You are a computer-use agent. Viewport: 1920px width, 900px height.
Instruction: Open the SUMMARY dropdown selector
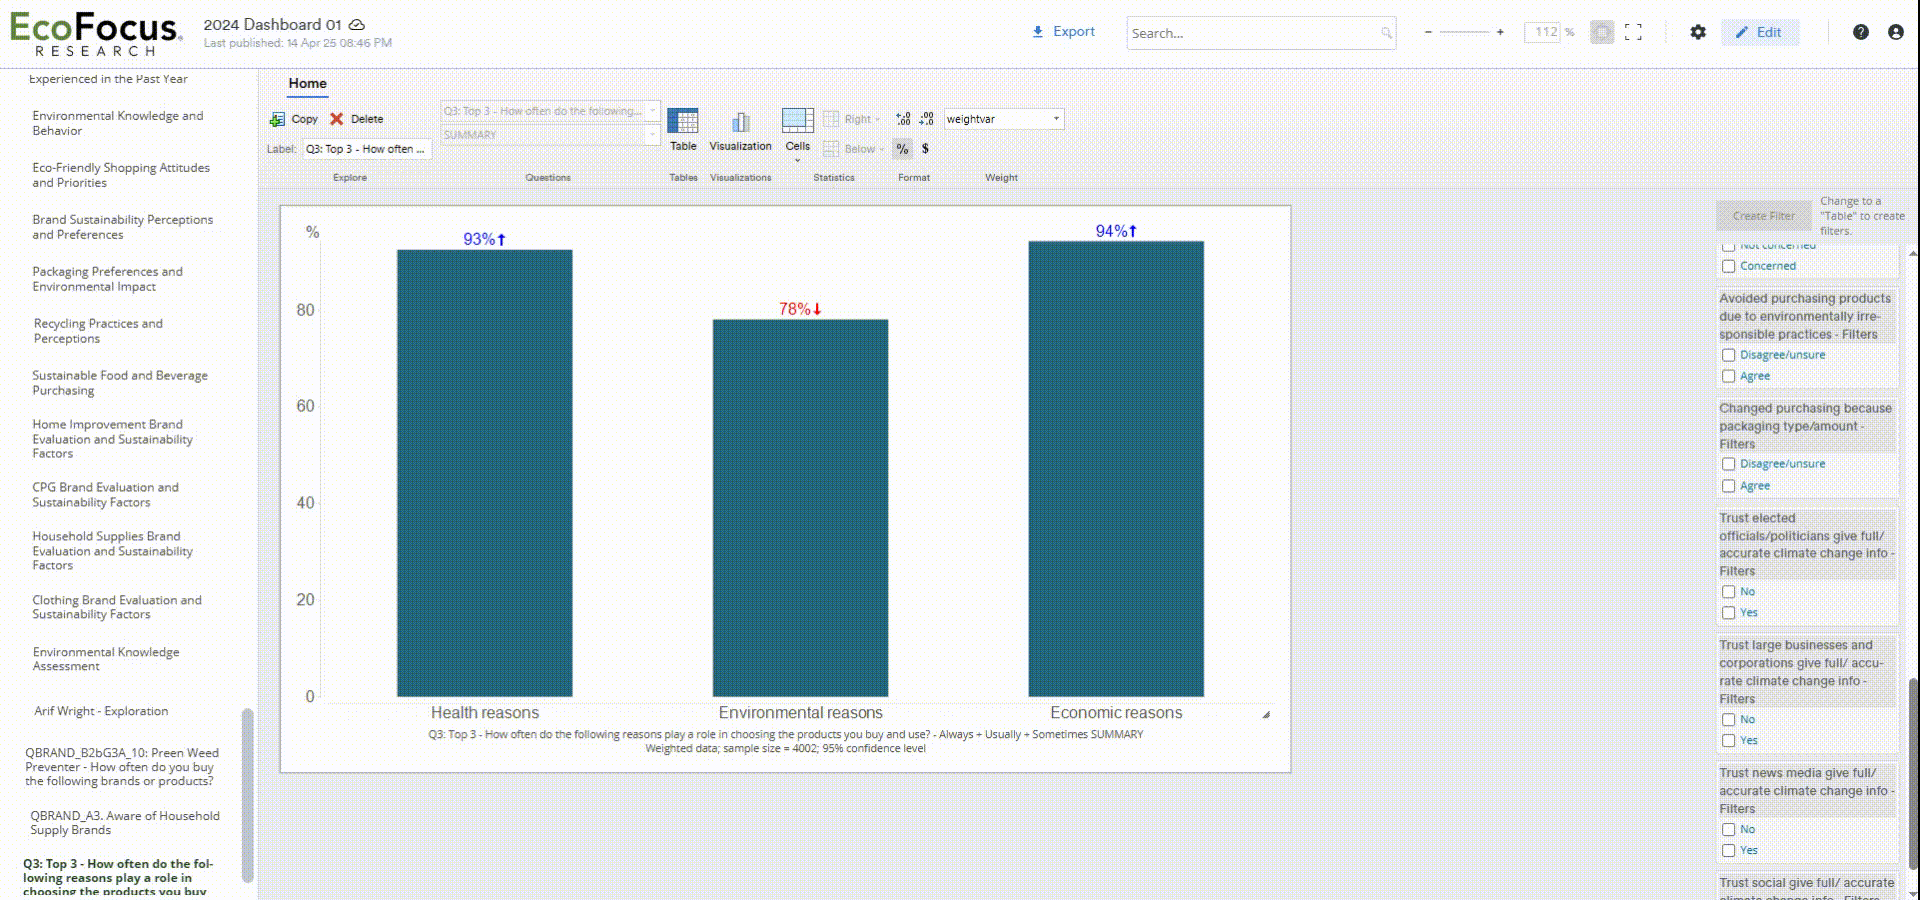click(550, 134)
